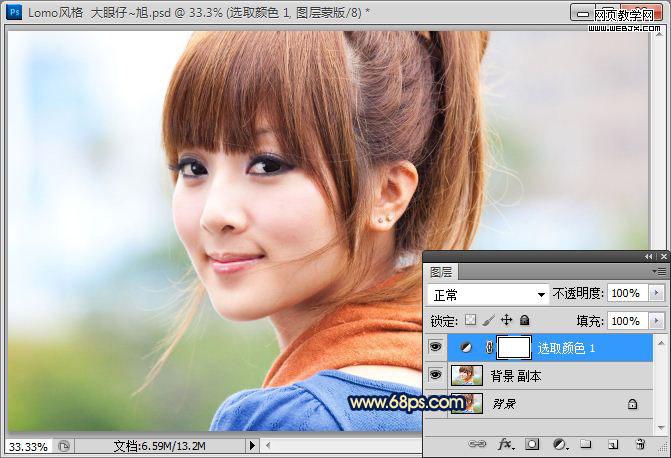Open the layers panel flyout menu
The width and height of the screenshot is (671, 458).
tap(659, 271)
